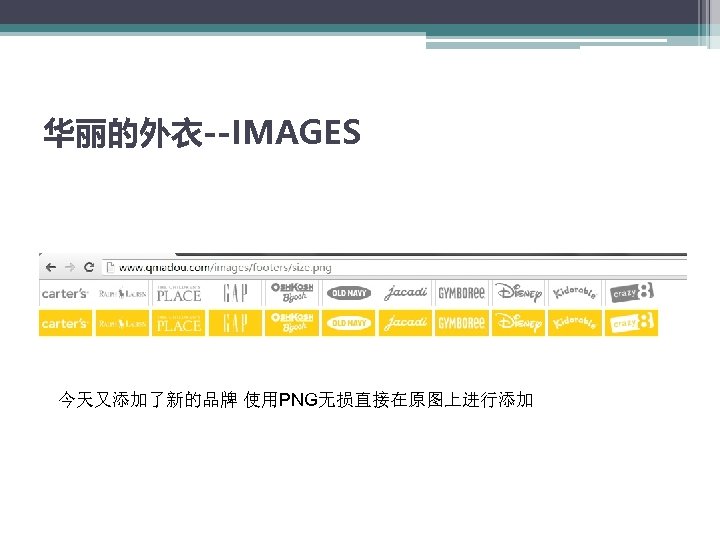
Task: Click the yellow OshKosh B'gosh logo
Action: tap(292, 323)
